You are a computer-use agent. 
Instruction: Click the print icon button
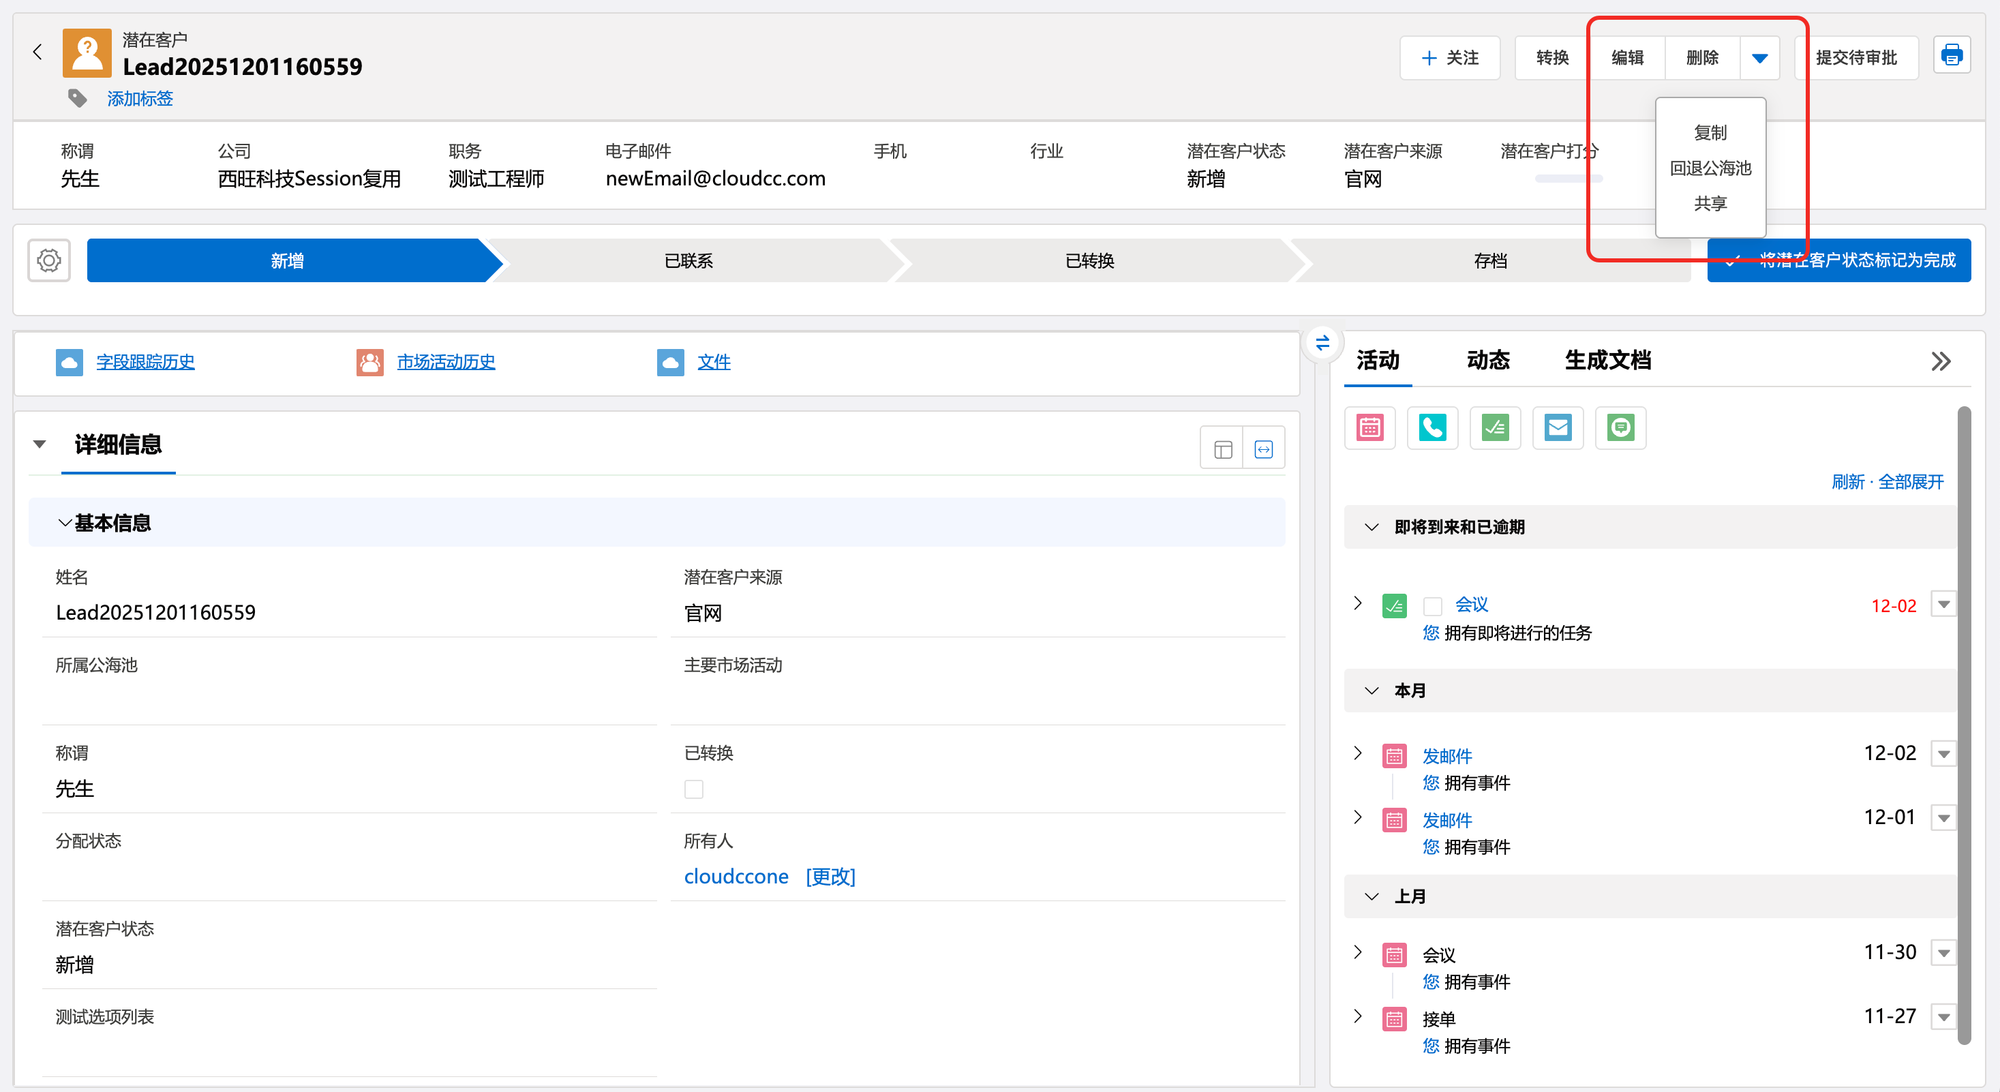[1951, 56]
